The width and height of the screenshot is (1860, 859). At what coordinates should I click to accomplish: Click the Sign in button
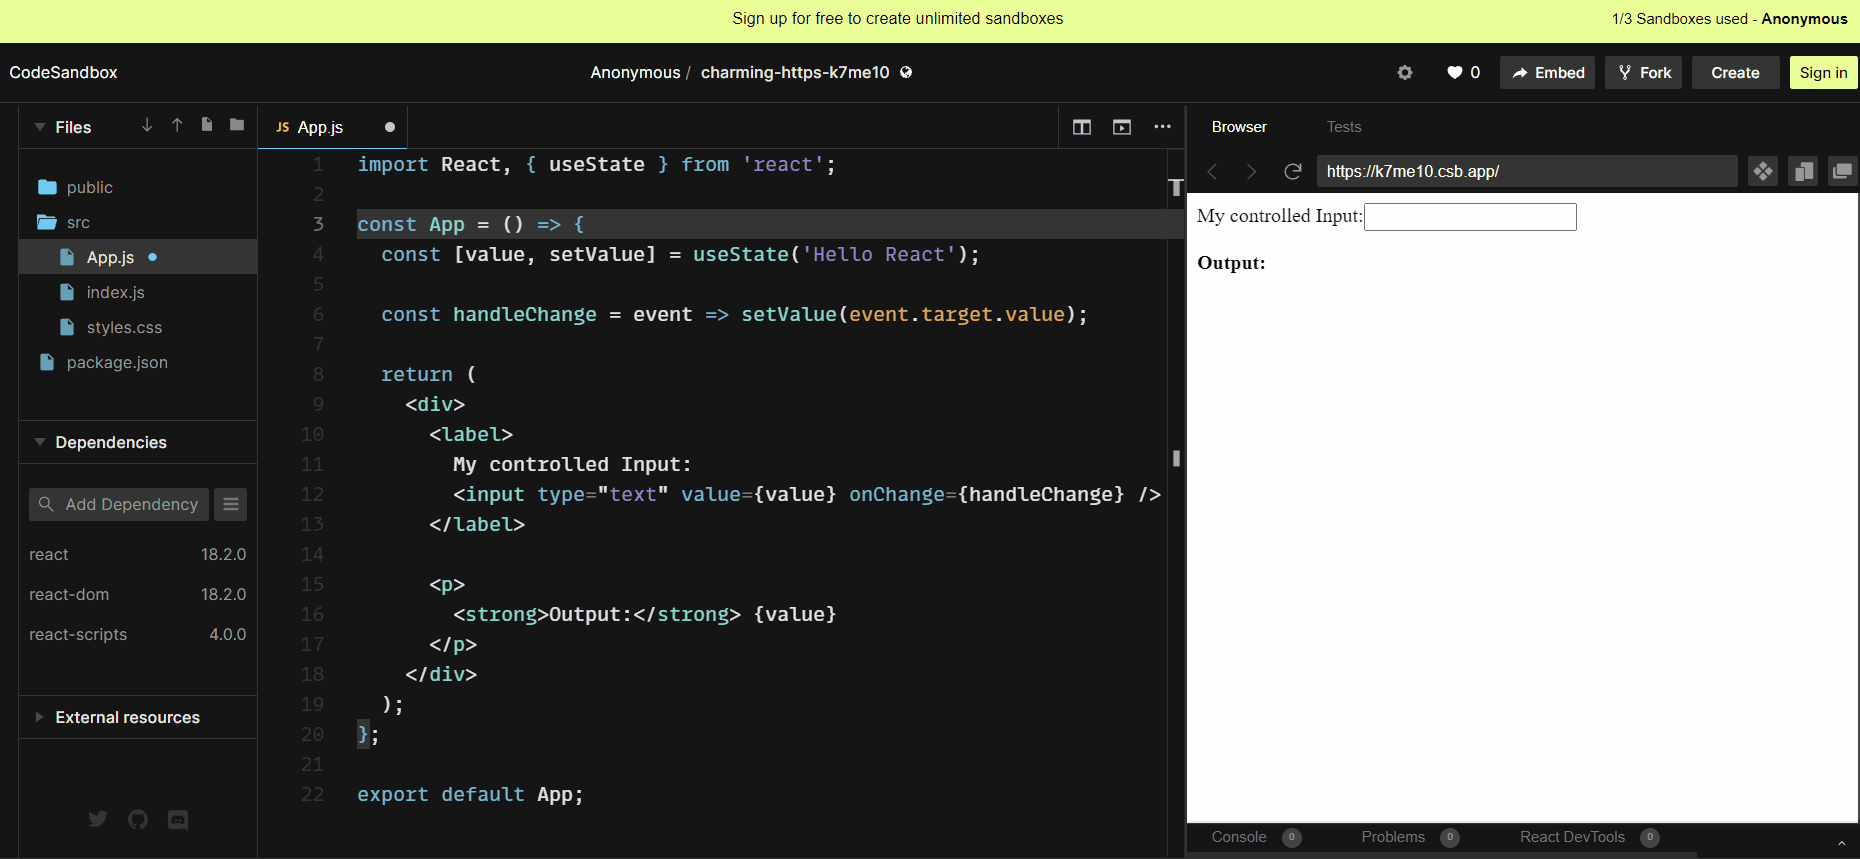(1823, 72)
